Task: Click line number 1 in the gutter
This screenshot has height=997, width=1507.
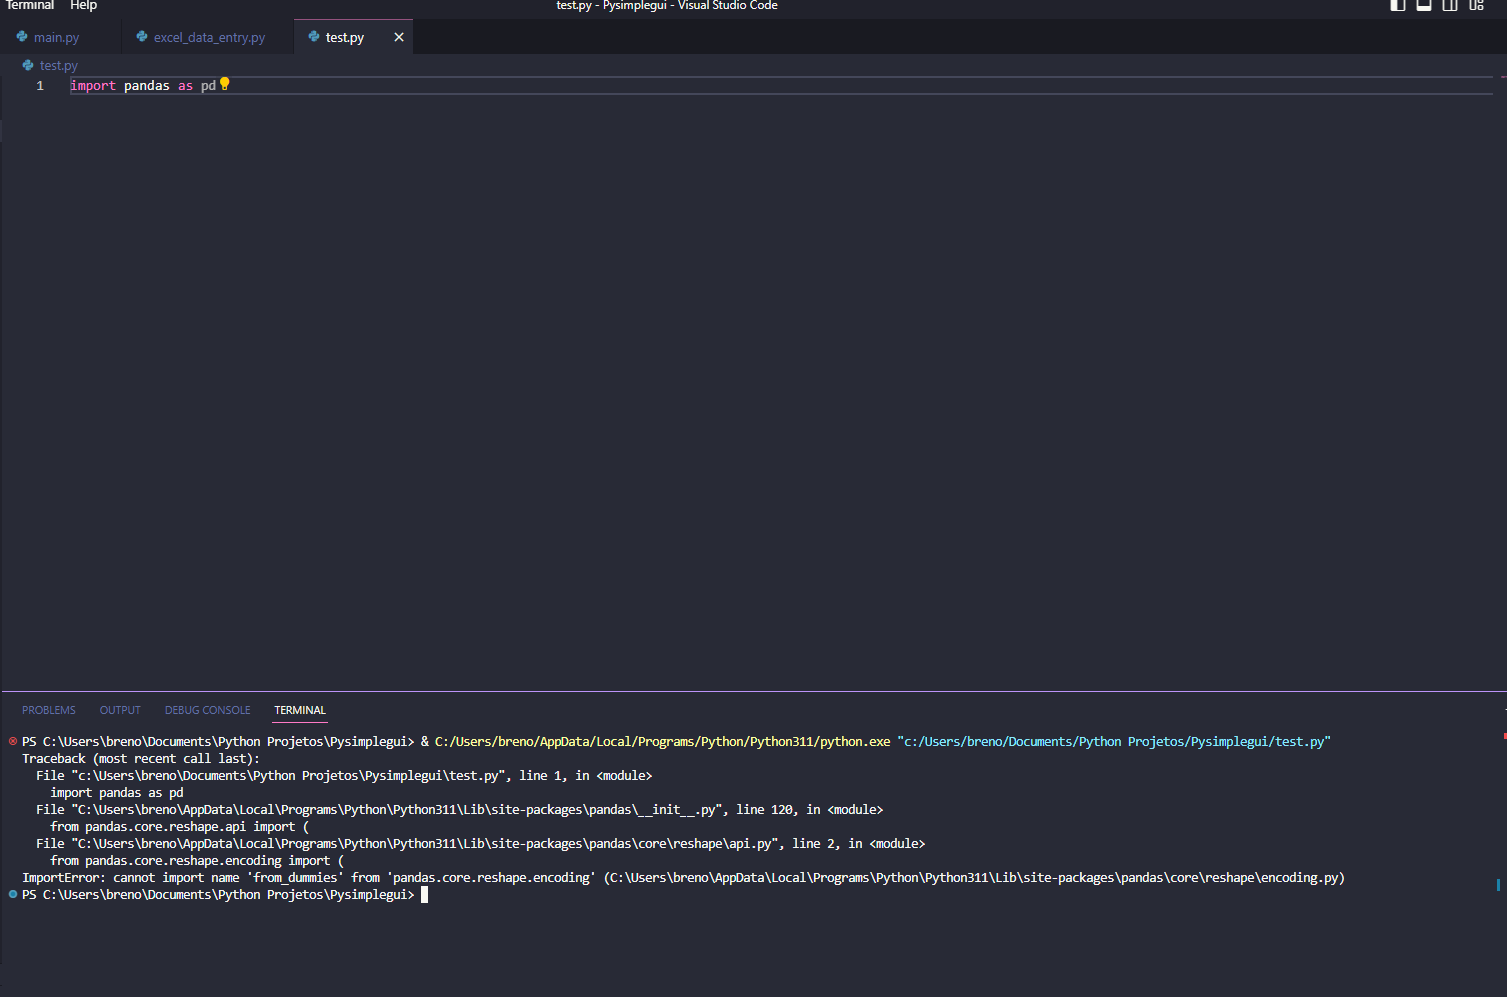Action: (40, 86)
